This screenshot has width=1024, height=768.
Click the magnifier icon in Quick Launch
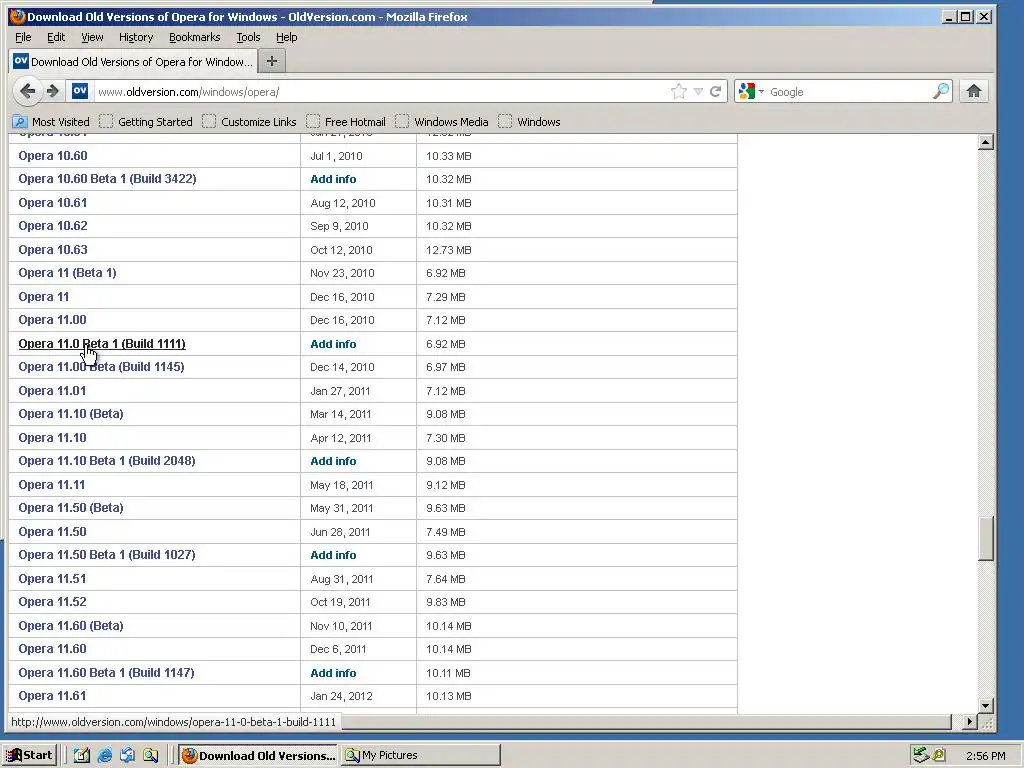point(151,755)
